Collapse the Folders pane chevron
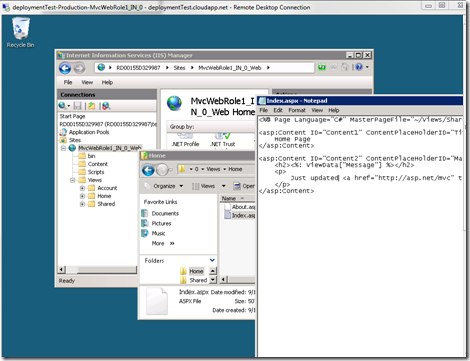This screenshot has height=361, width=470. click(x=212, y=260)
